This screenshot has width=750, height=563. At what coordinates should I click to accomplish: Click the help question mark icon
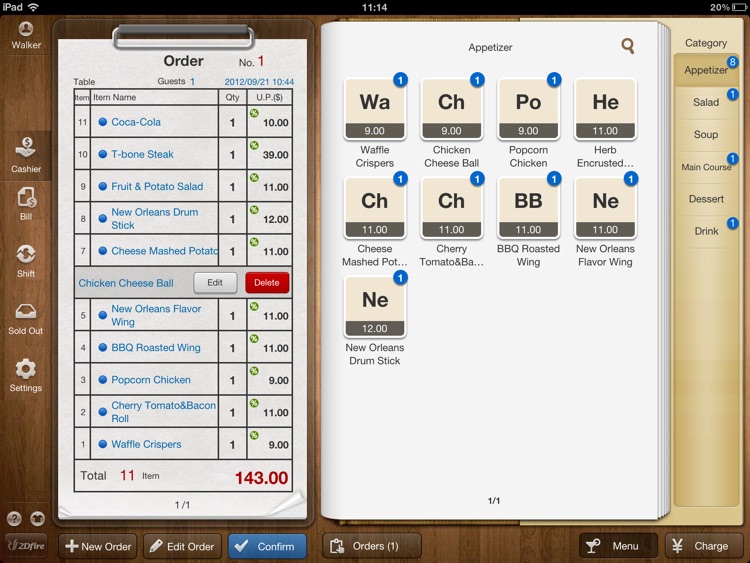pos(14,518)
